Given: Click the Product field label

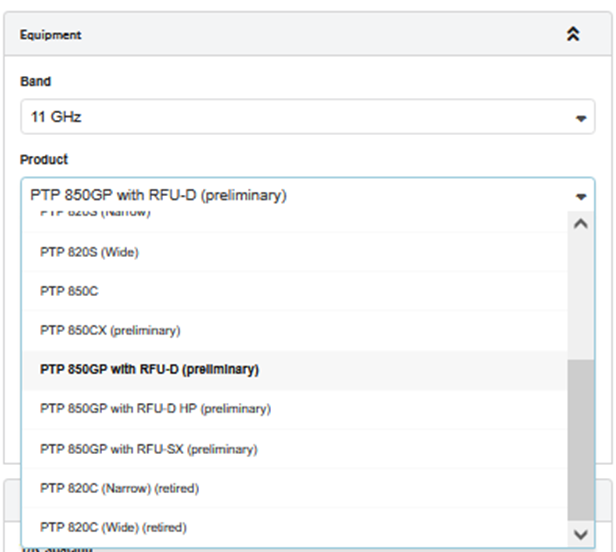Looking at the screenshot, I should coord(42,159).
